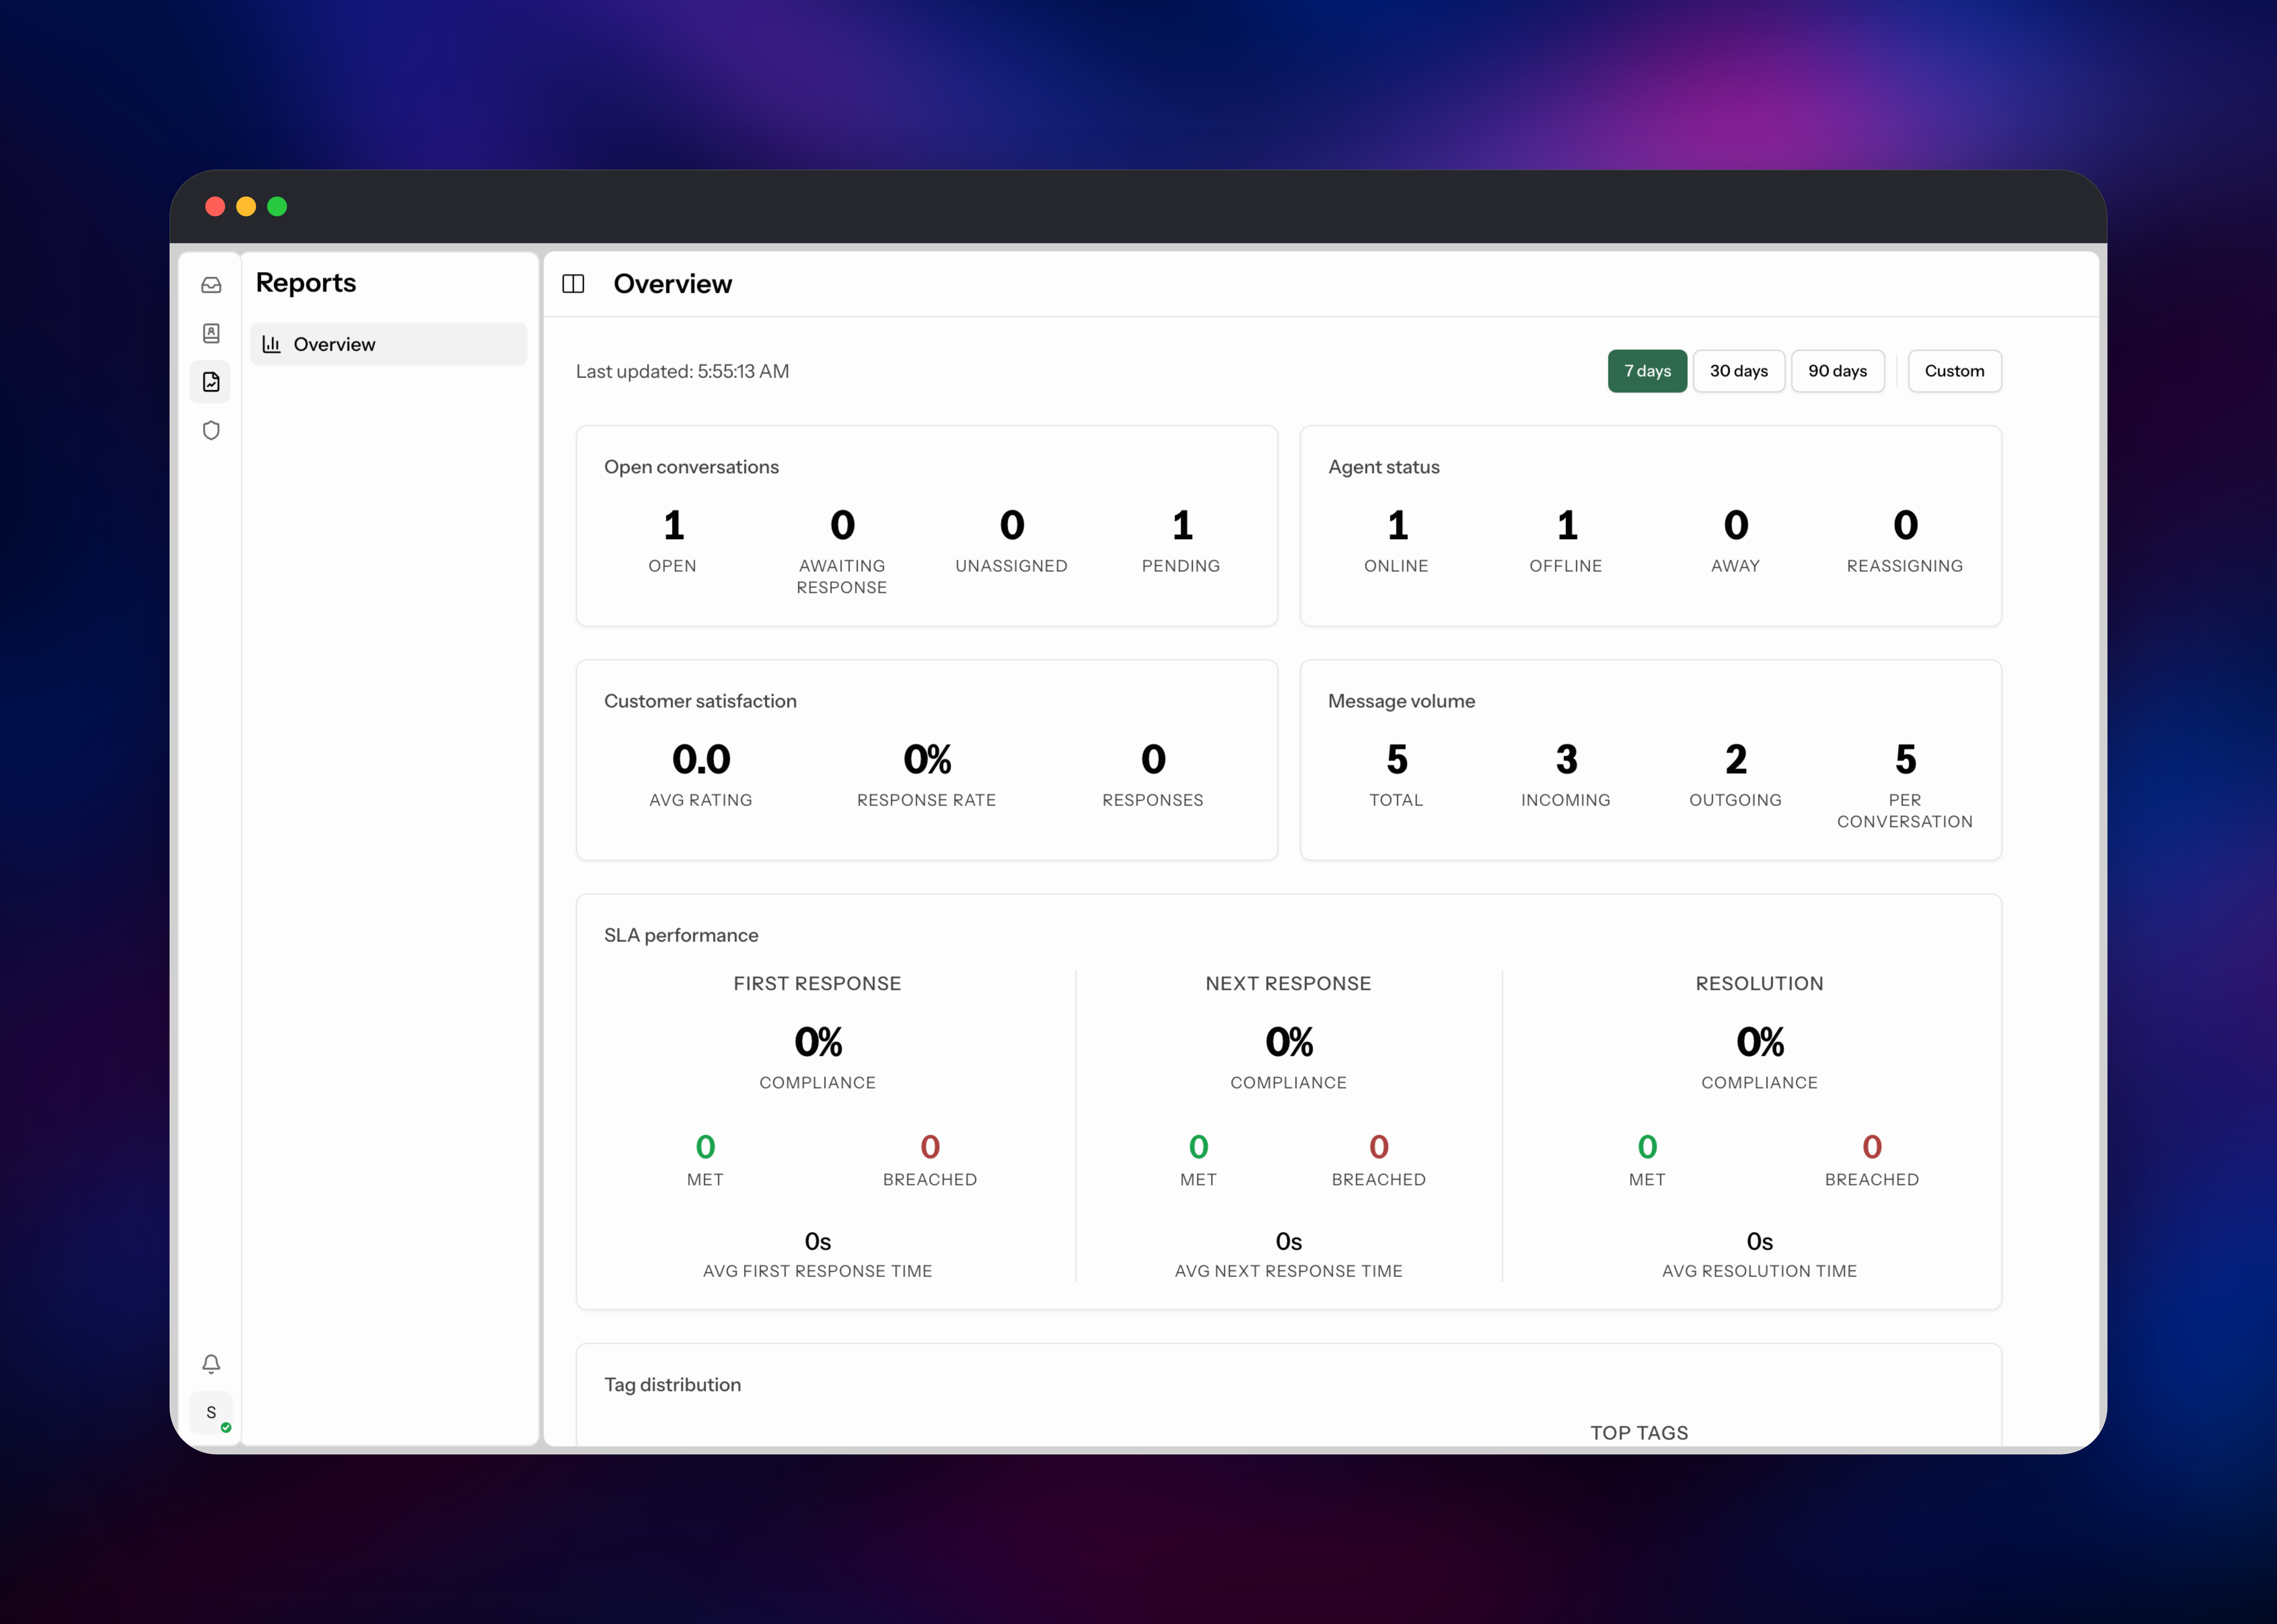Click the Open conversations card title
2277x1624 pixels.
(691, 467)
